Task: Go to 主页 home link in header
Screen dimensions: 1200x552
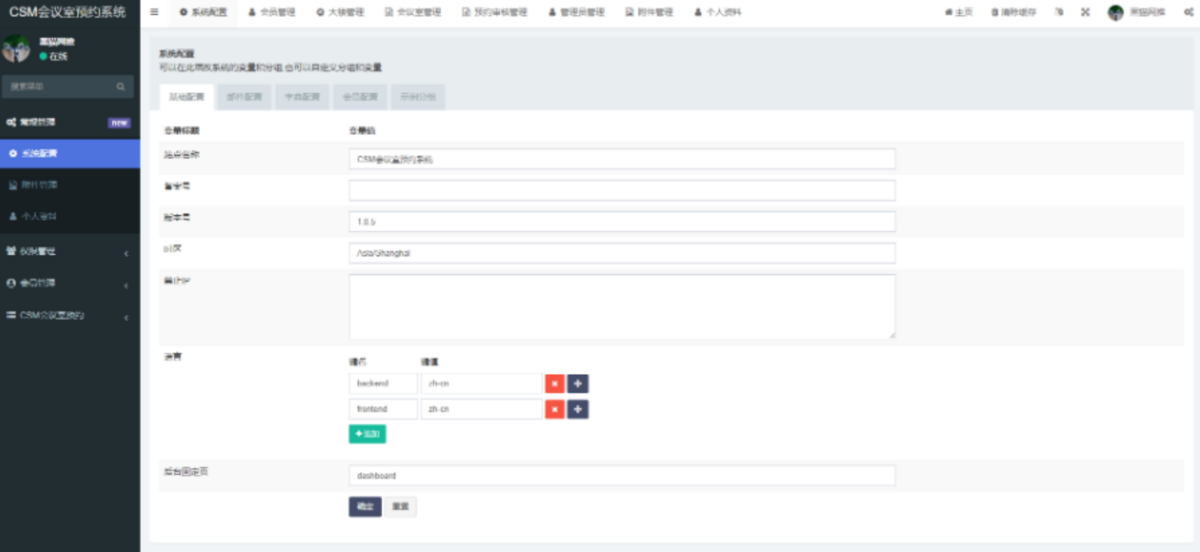Action: (959, 12)
